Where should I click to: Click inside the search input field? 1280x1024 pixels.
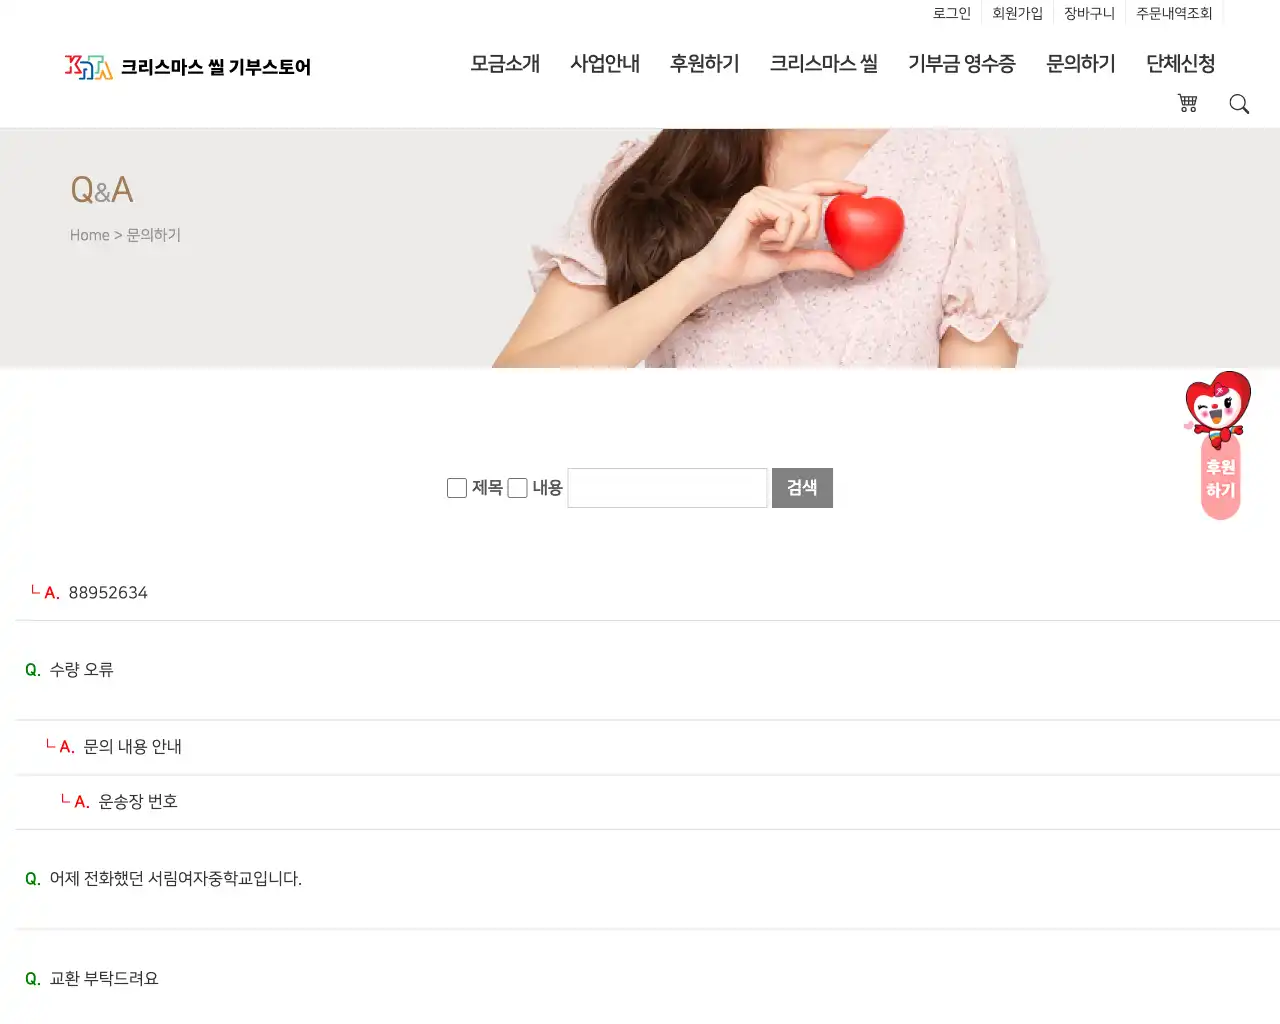(667, 488)
